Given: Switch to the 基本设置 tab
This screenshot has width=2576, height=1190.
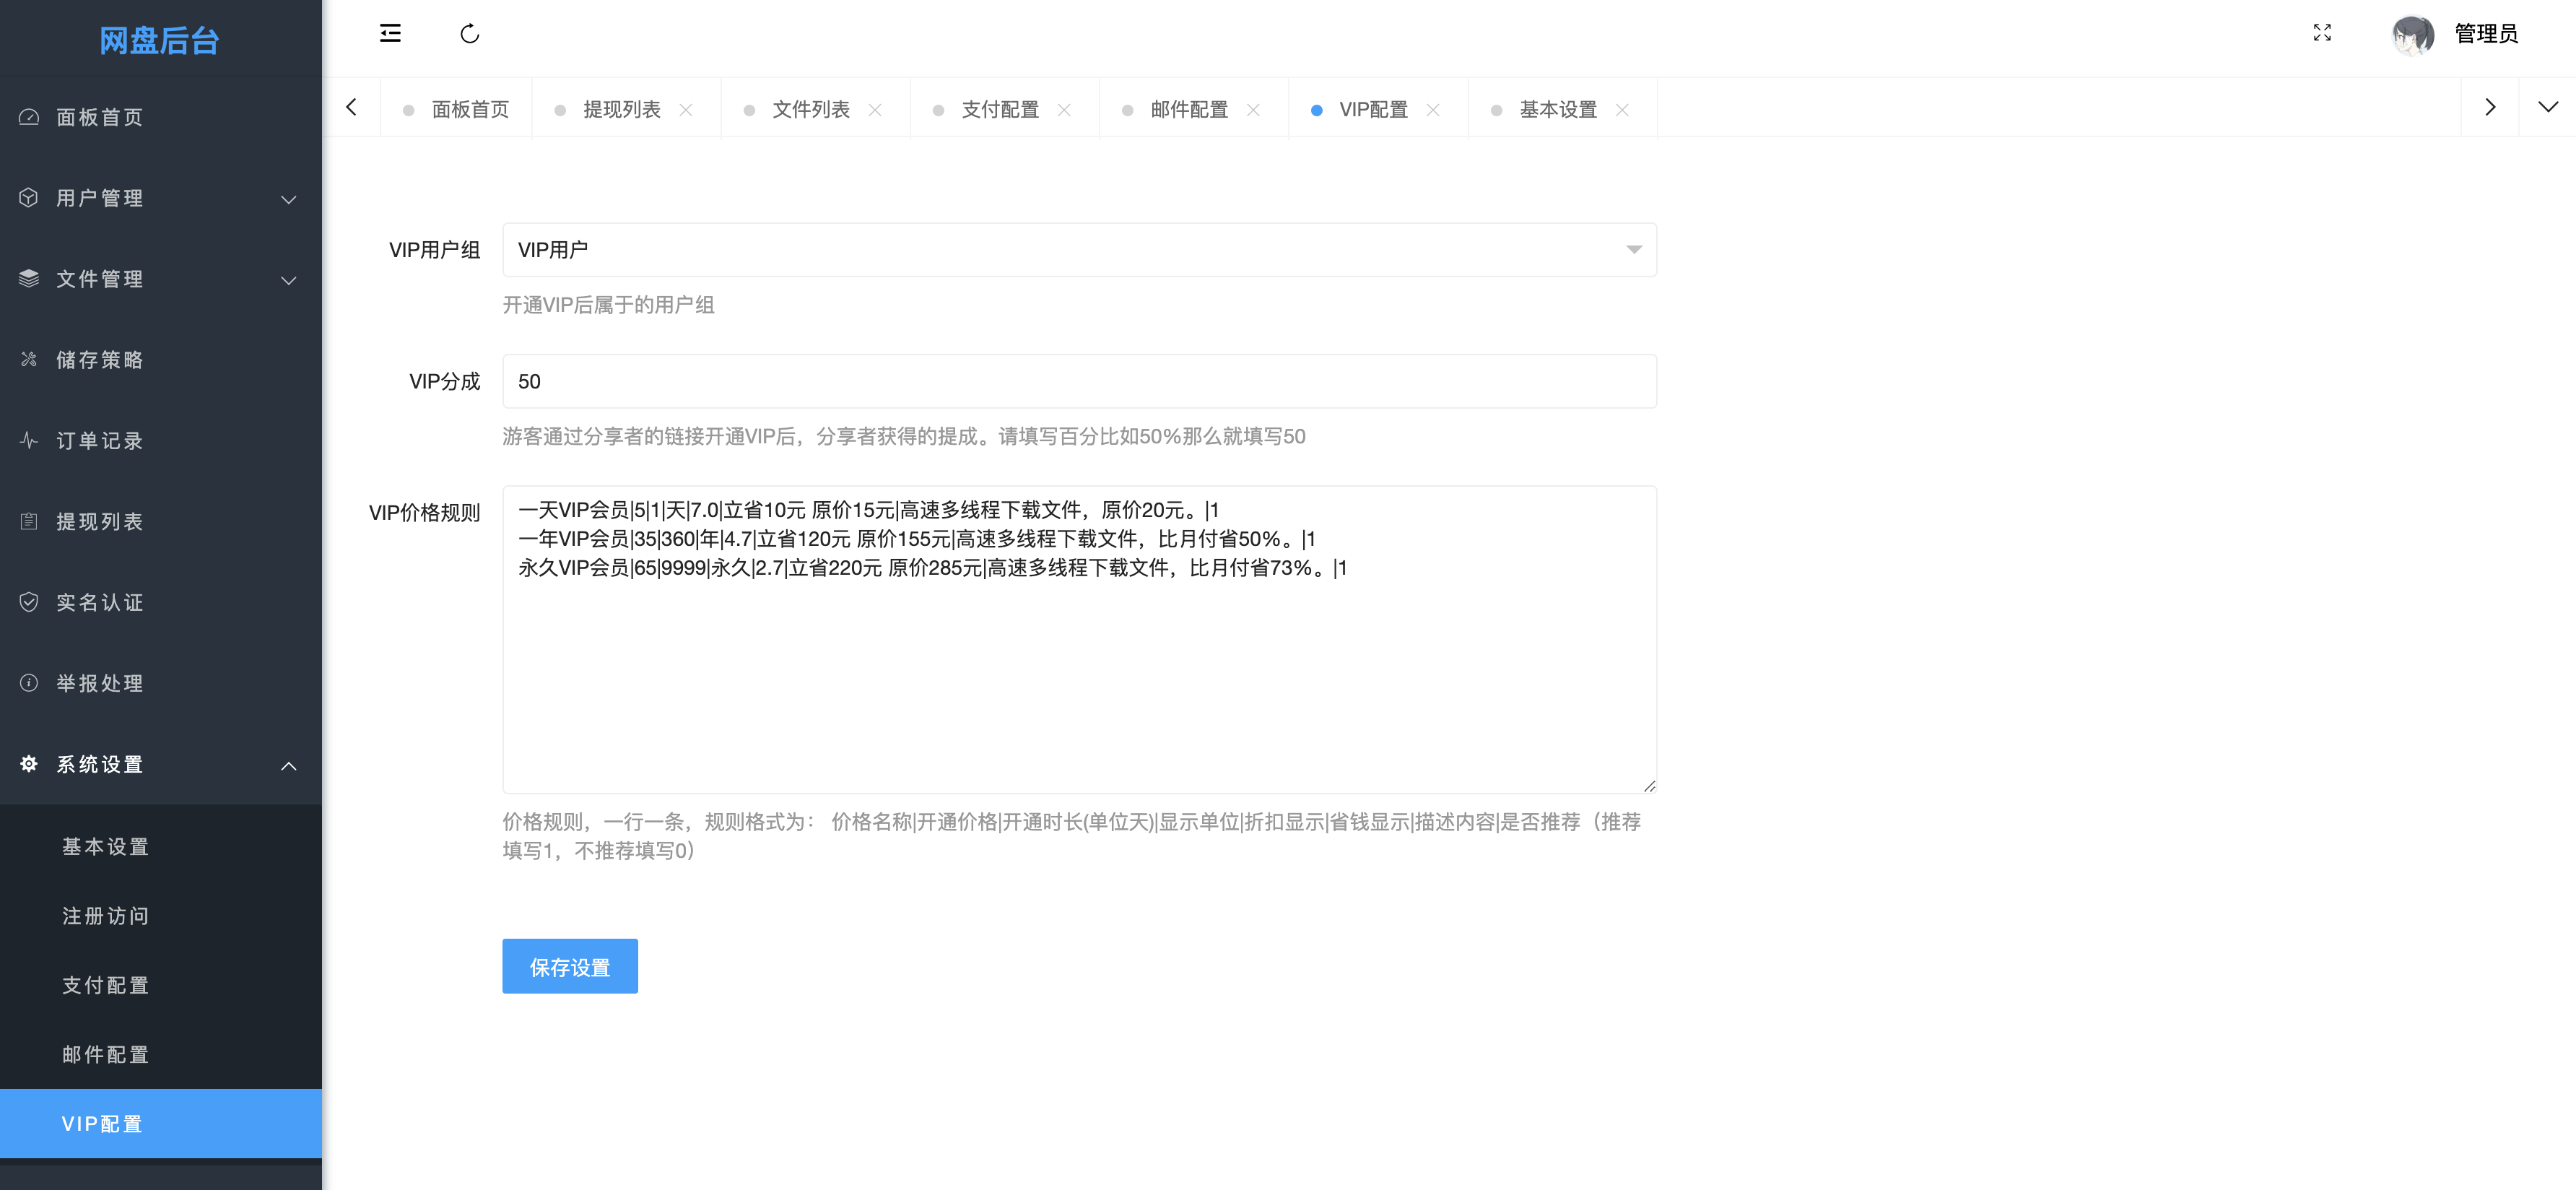Looking at the screenshot, I should click(x=1557, y=110).
